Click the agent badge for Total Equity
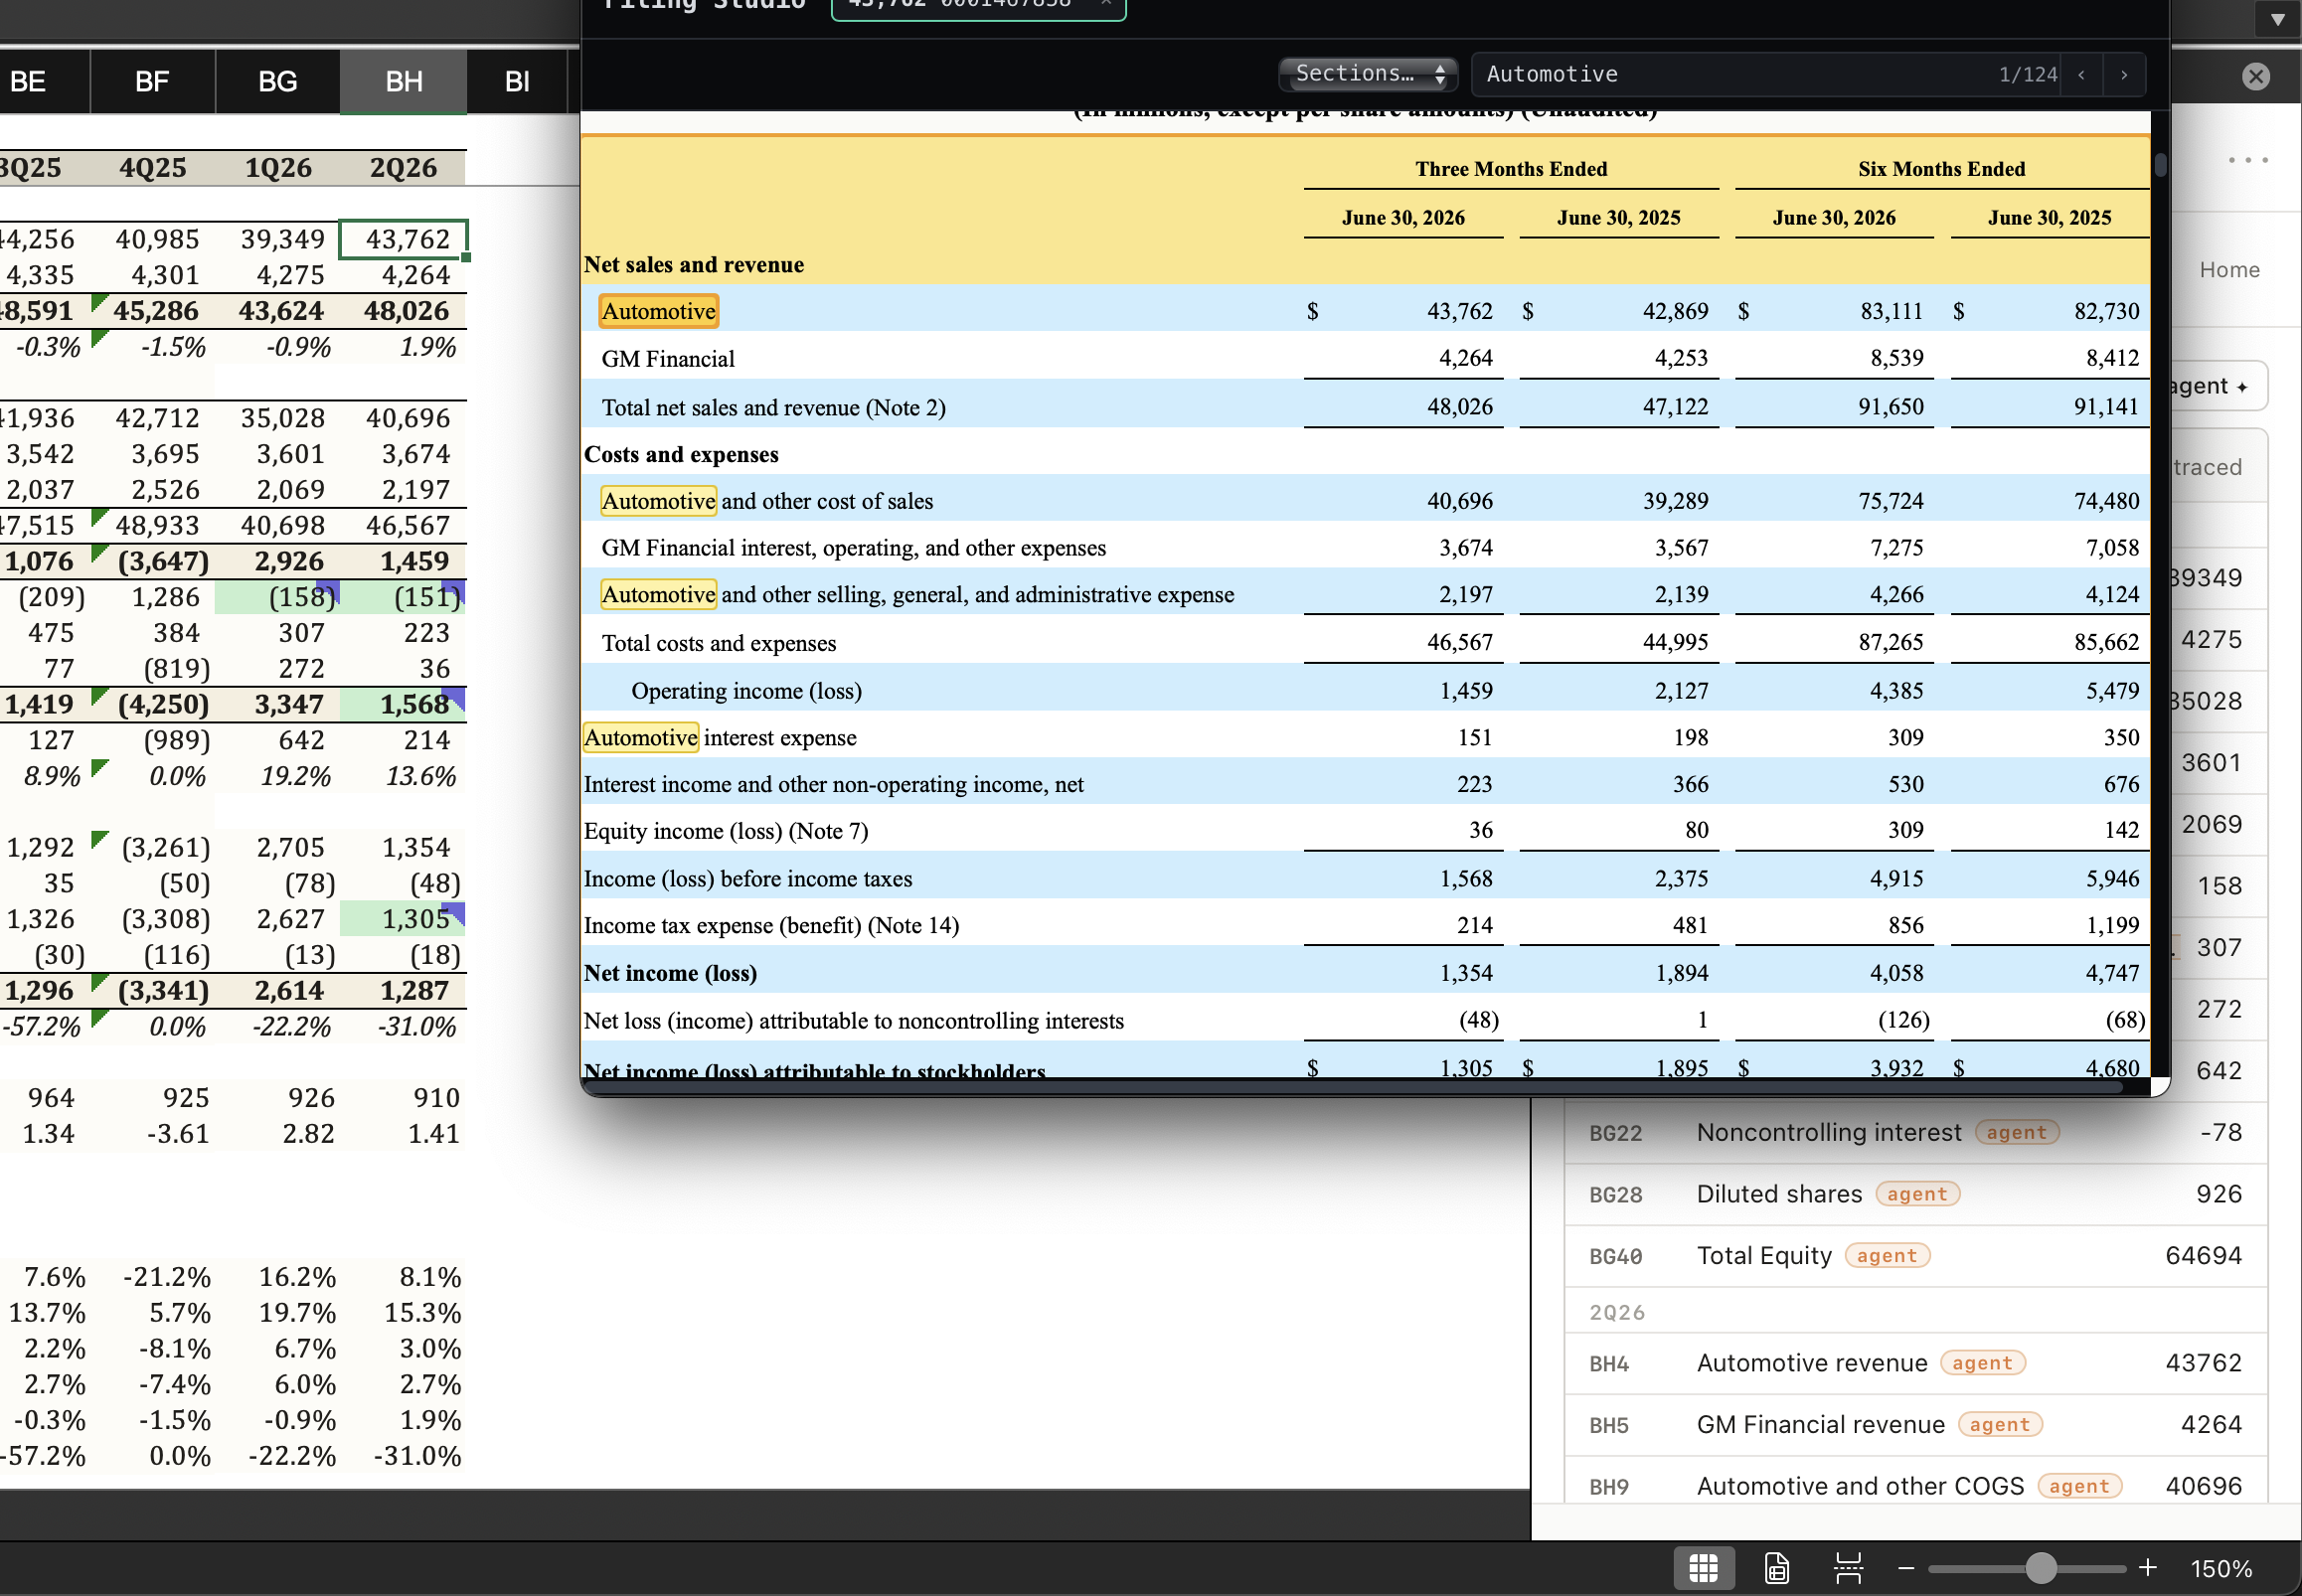The width and height of the screenshot is (2302, 1596). [x=1887, y=1256]
